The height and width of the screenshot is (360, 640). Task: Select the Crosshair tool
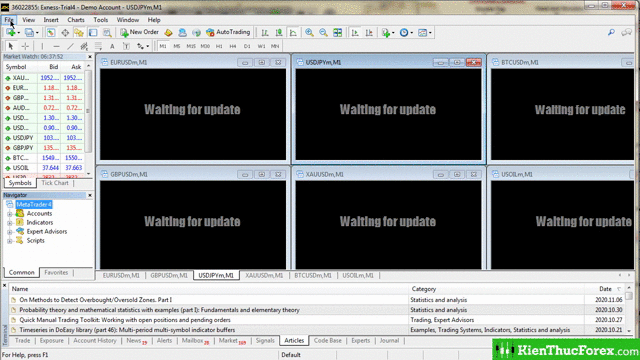click(x=25, y=46)
